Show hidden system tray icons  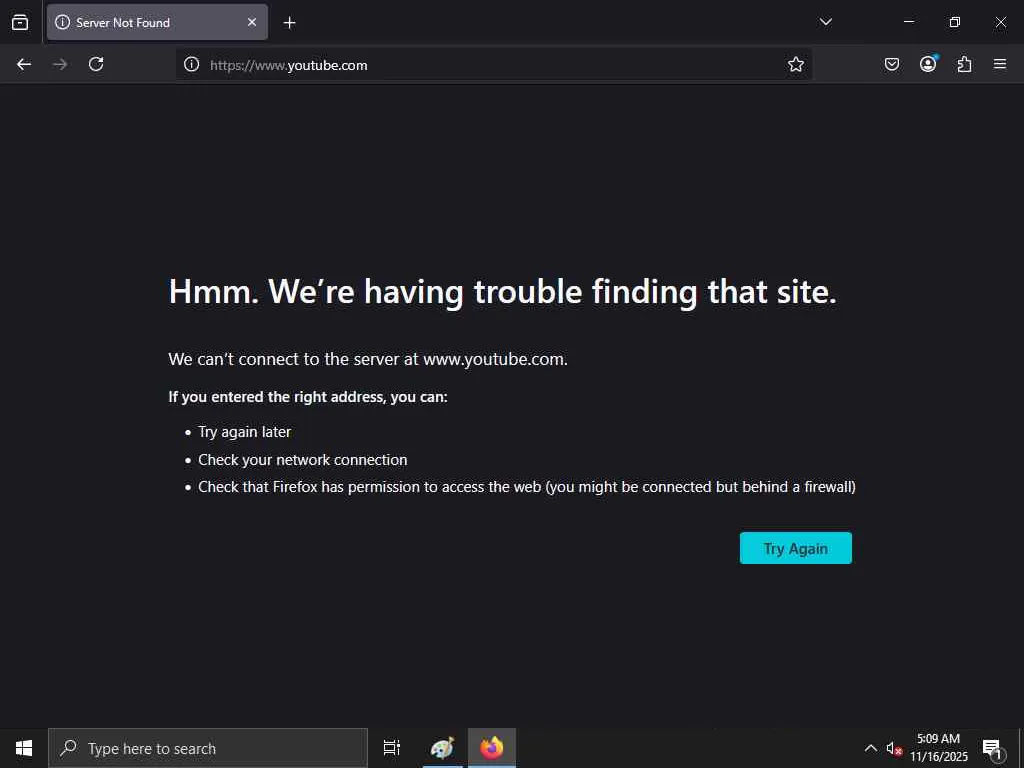(x=871, y=748)
